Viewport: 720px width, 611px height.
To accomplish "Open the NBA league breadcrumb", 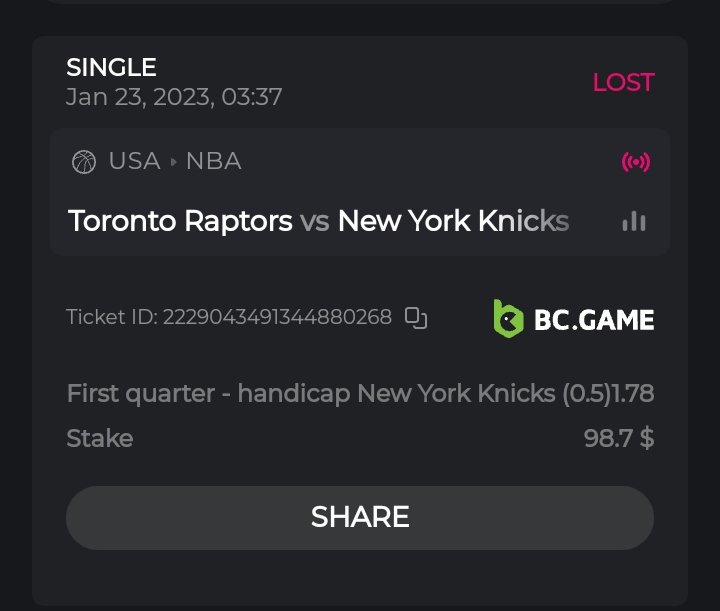I will point(213,162).
